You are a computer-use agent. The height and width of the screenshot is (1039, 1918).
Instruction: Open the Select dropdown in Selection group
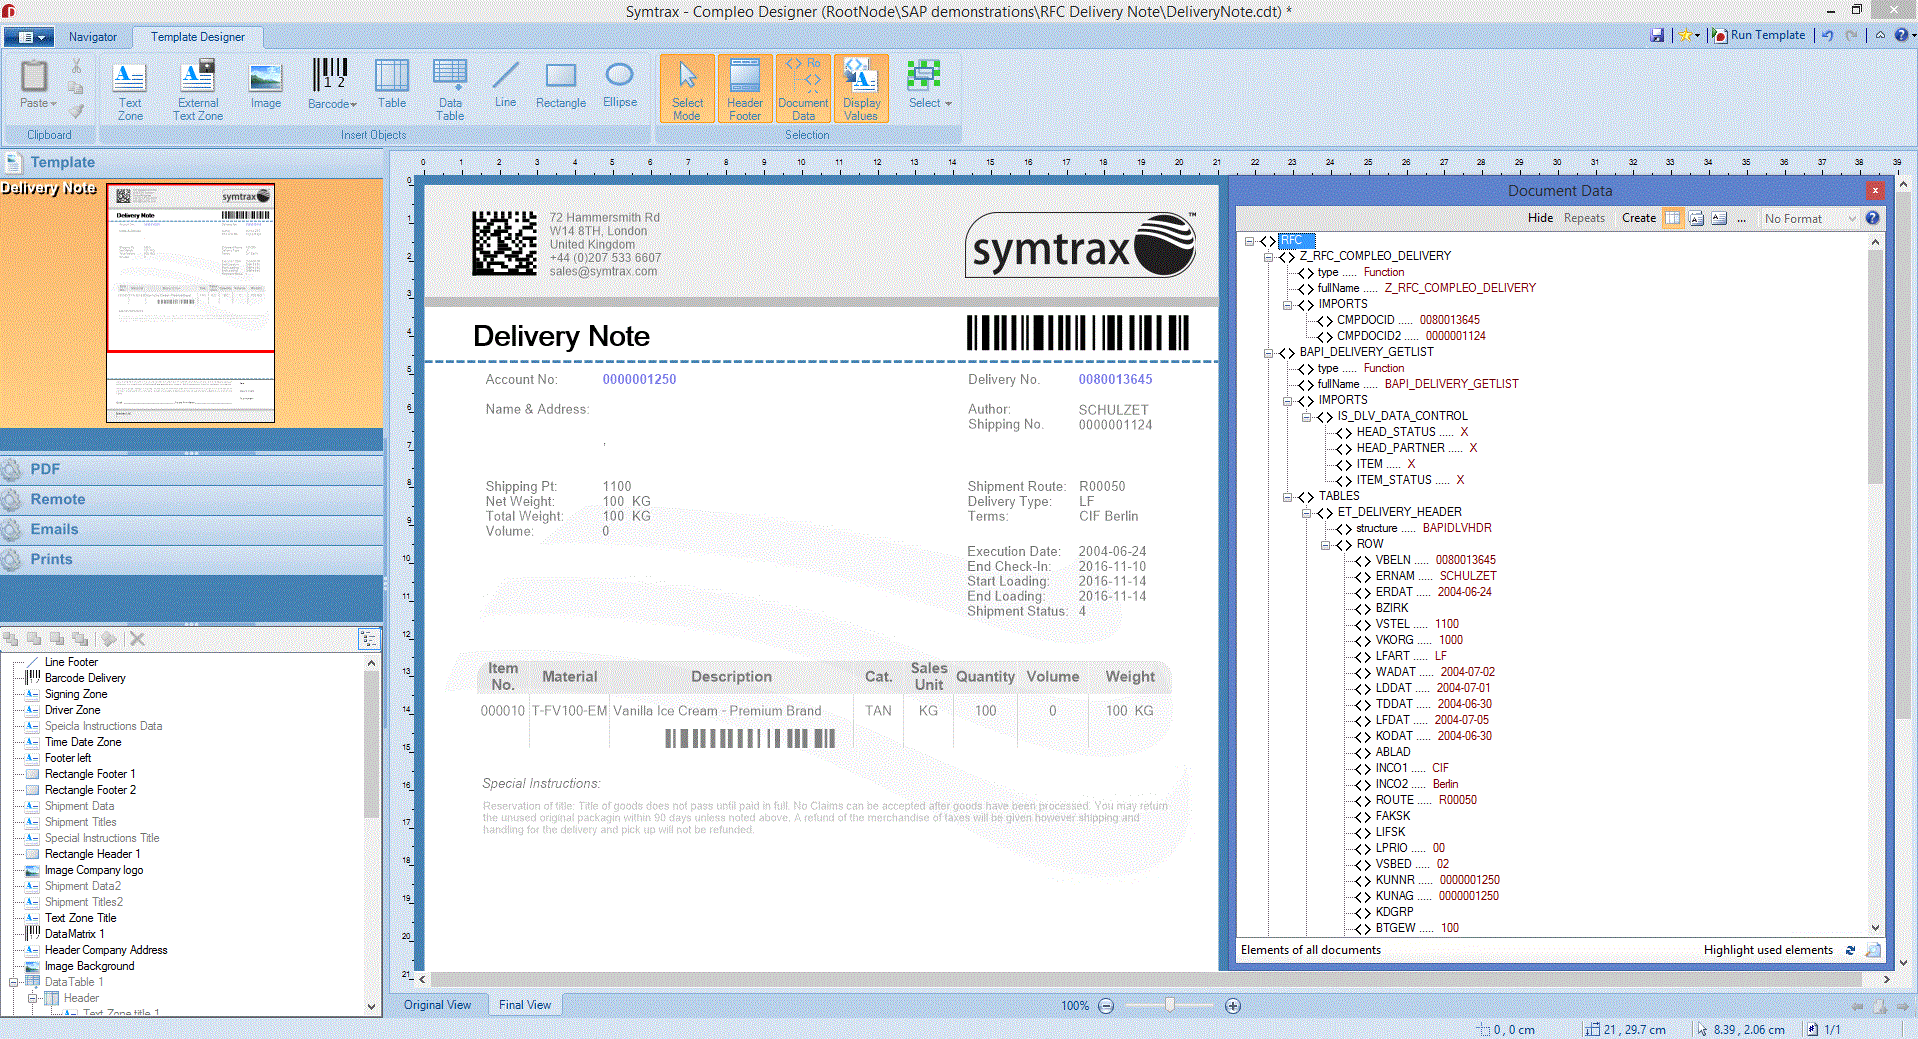pos(929,85)
